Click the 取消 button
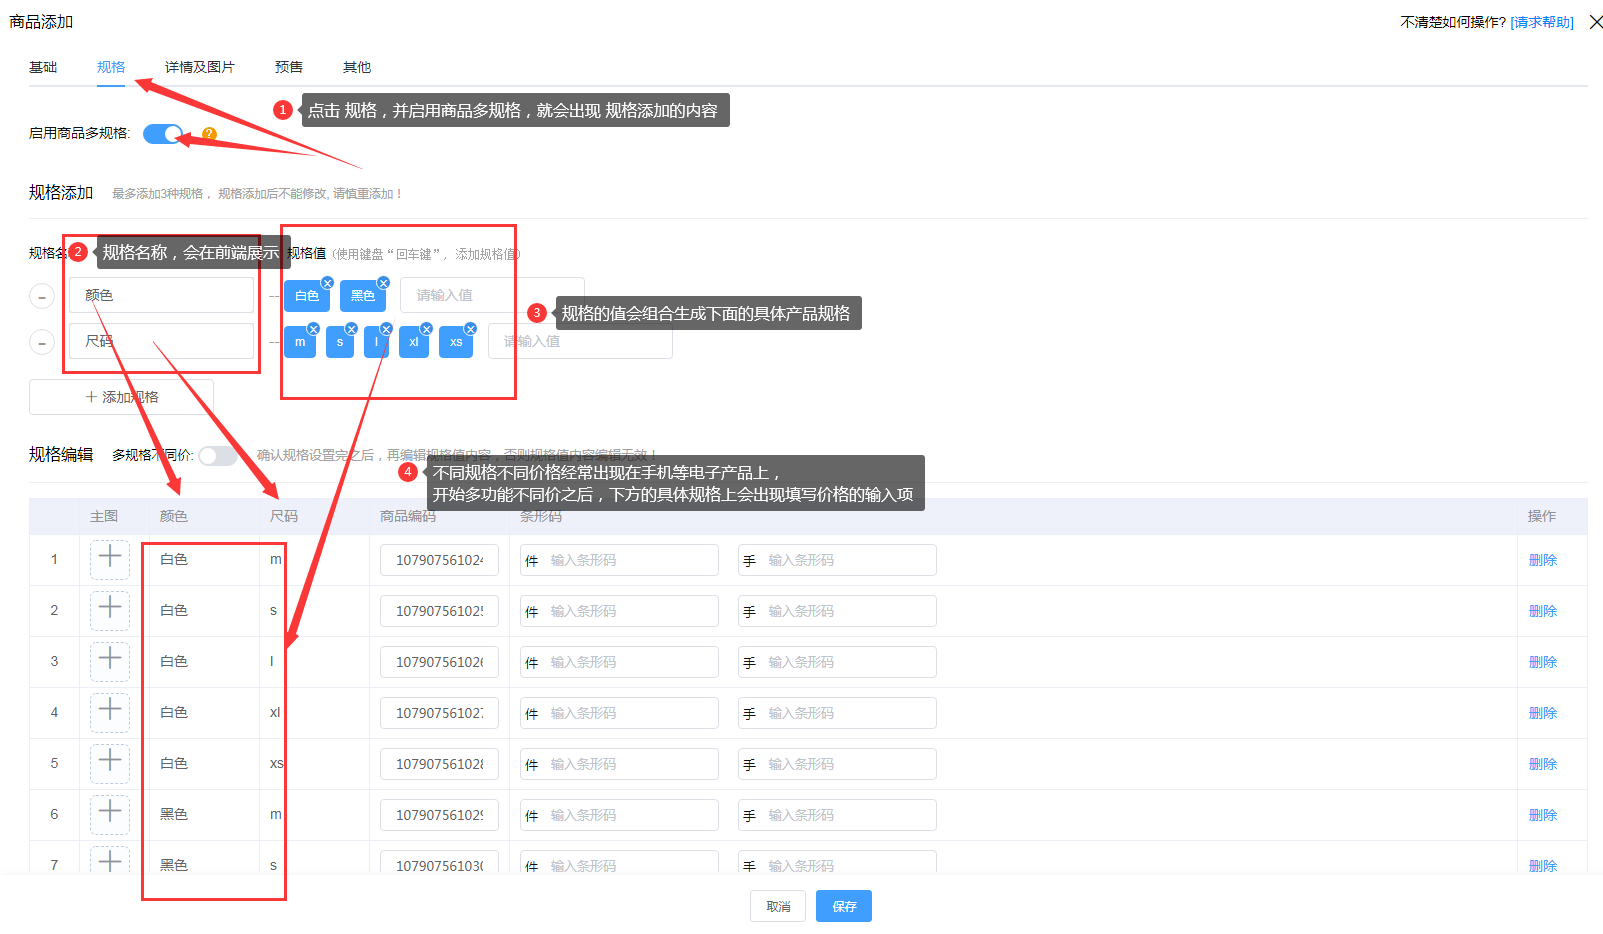 778,906
